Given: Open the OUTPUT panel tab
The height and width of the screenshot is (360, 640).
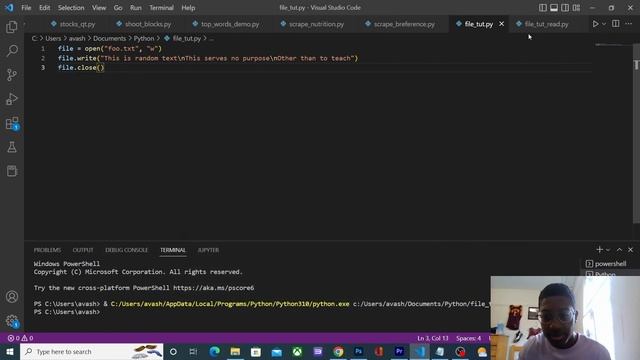Looking at the screenshot, I should 83,250.
